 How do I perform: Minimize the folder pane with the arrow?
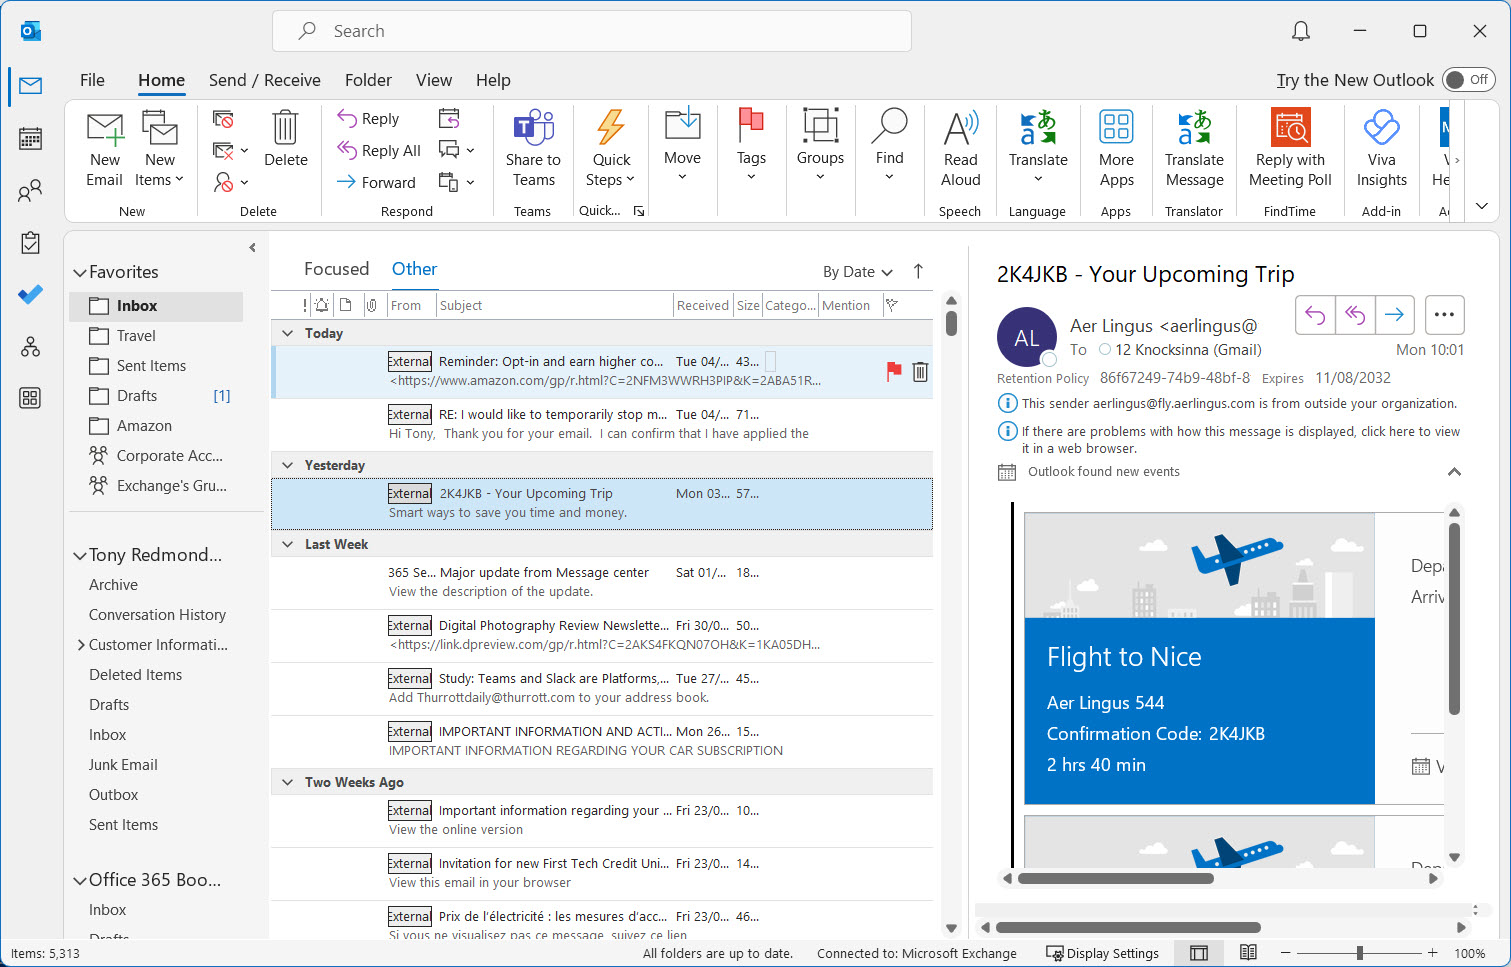(252, 247)
